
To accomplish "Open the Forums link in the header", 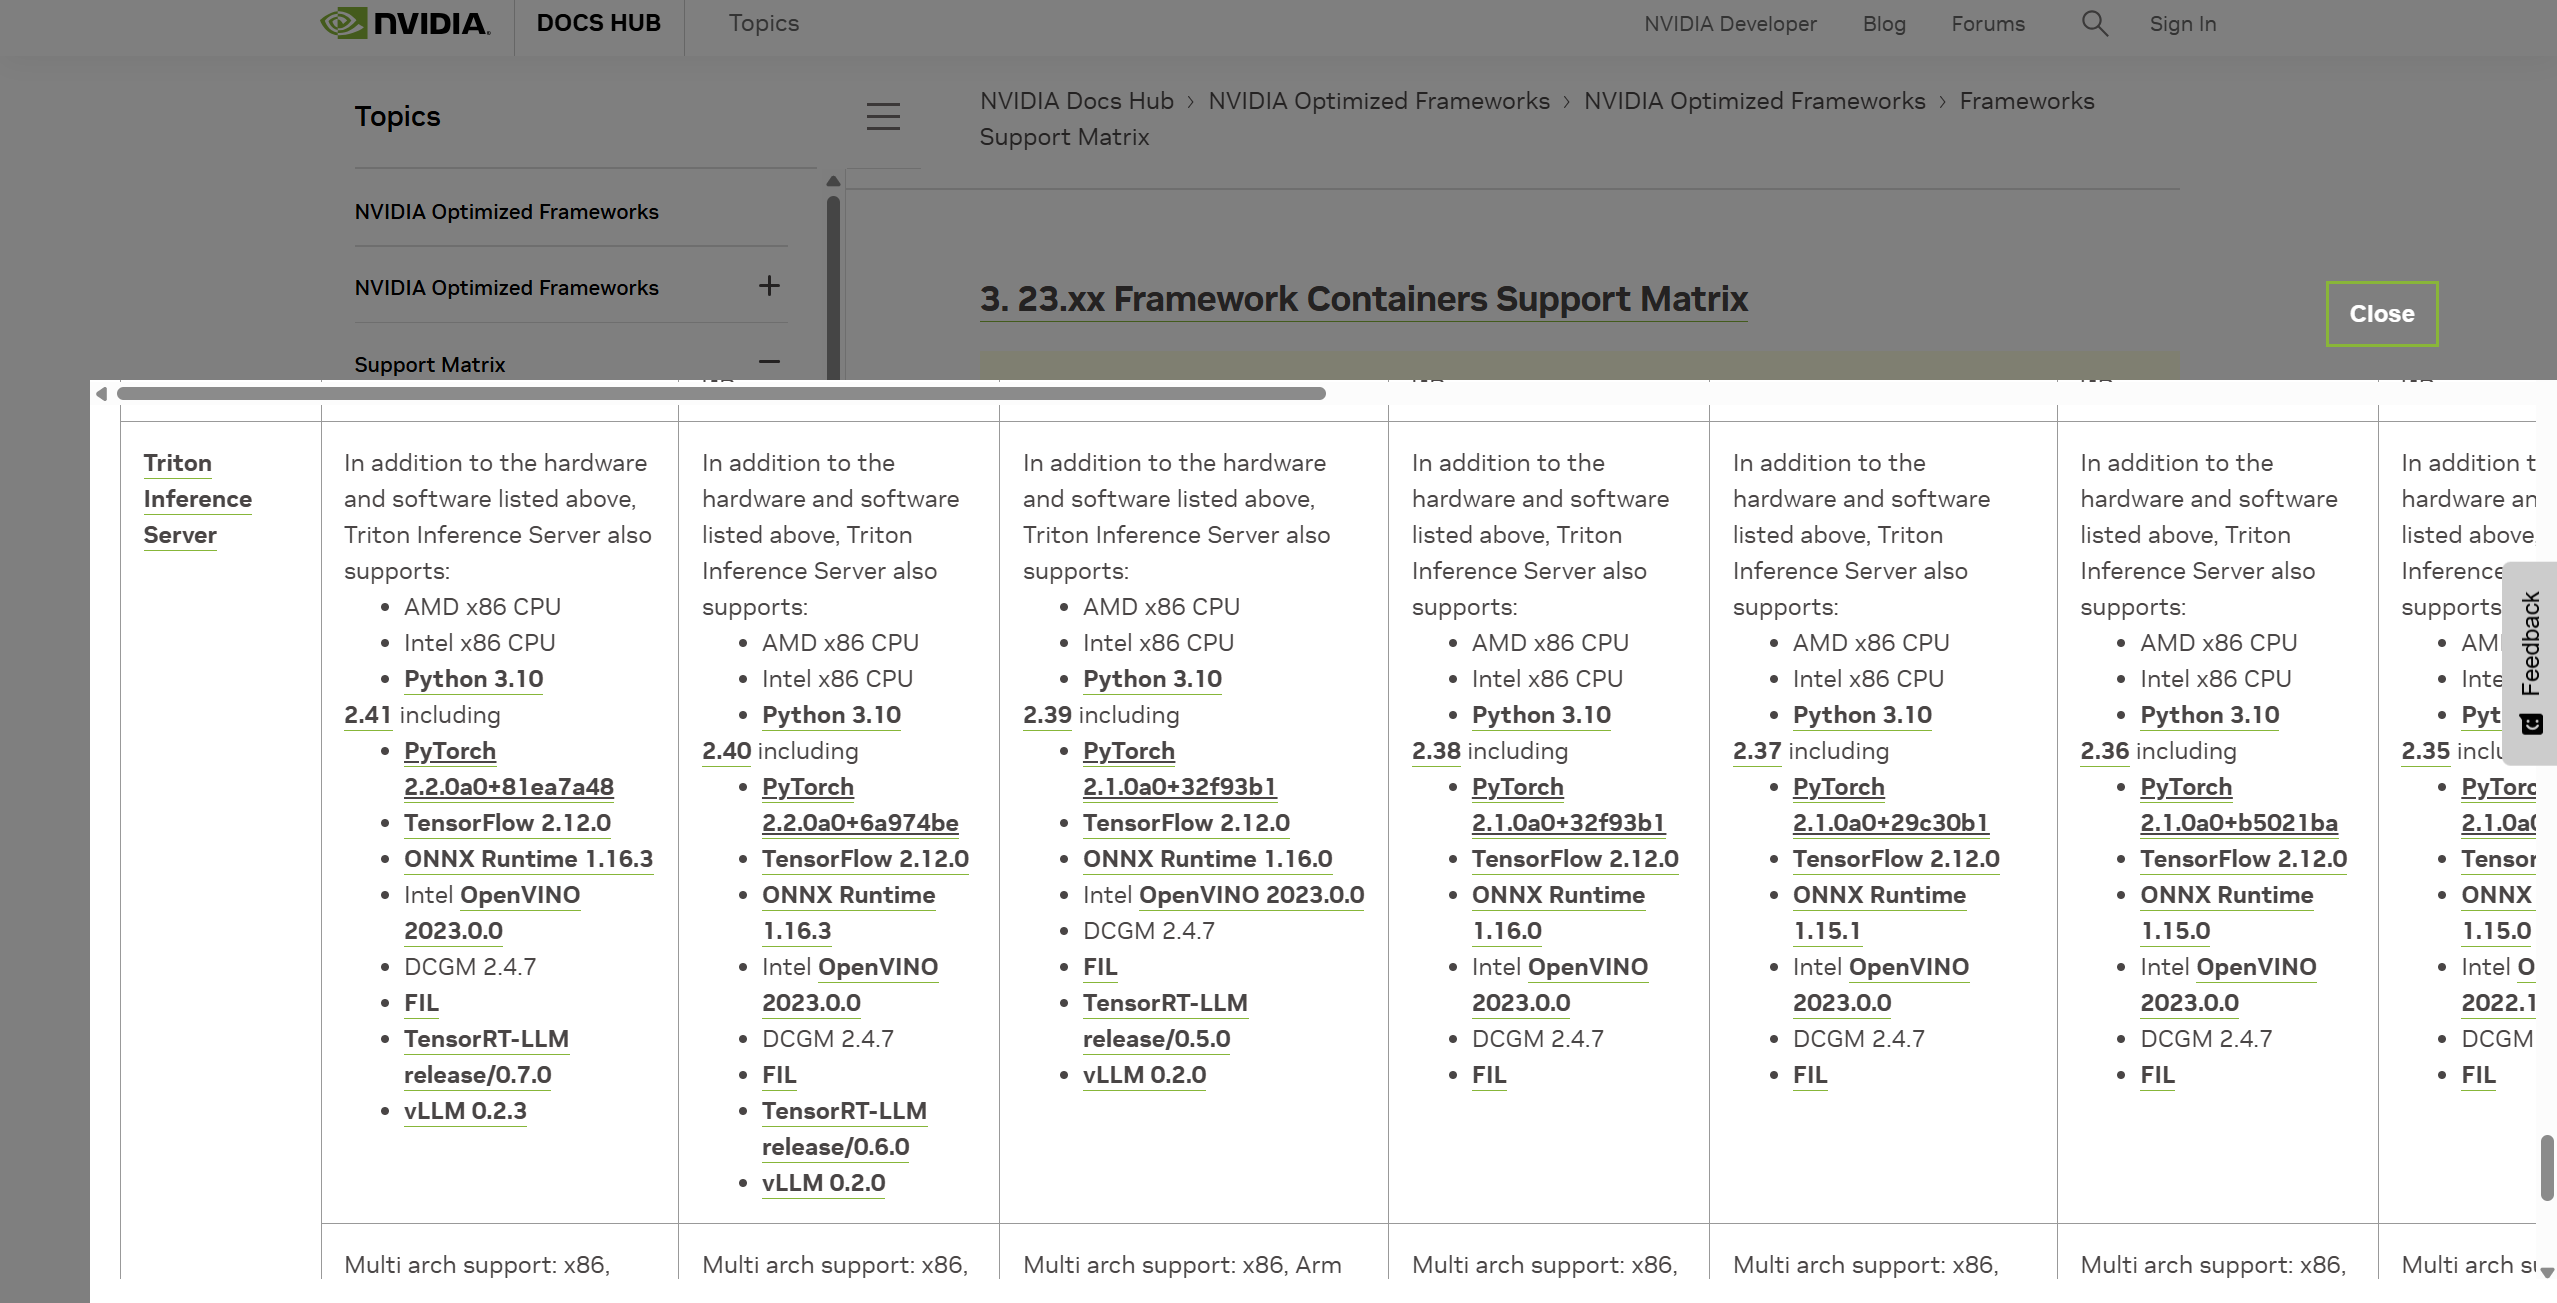I will pyautogui.click(x=1987, y=24).
